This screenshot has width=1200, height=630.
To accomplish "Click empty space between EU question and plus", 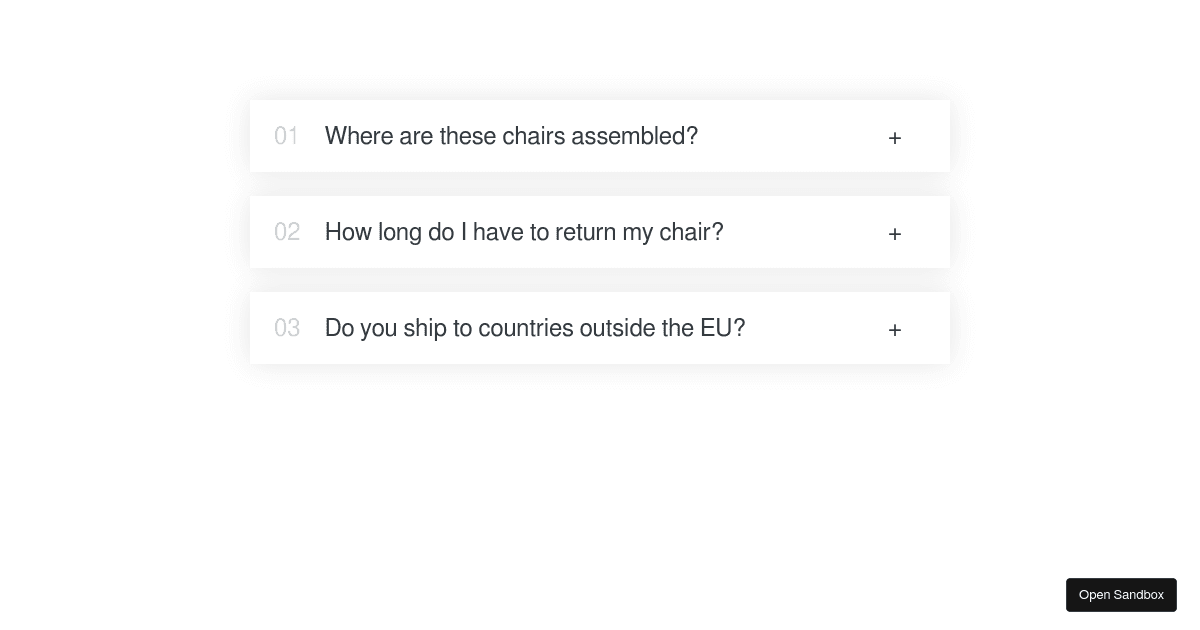I will tap(816, 328).
